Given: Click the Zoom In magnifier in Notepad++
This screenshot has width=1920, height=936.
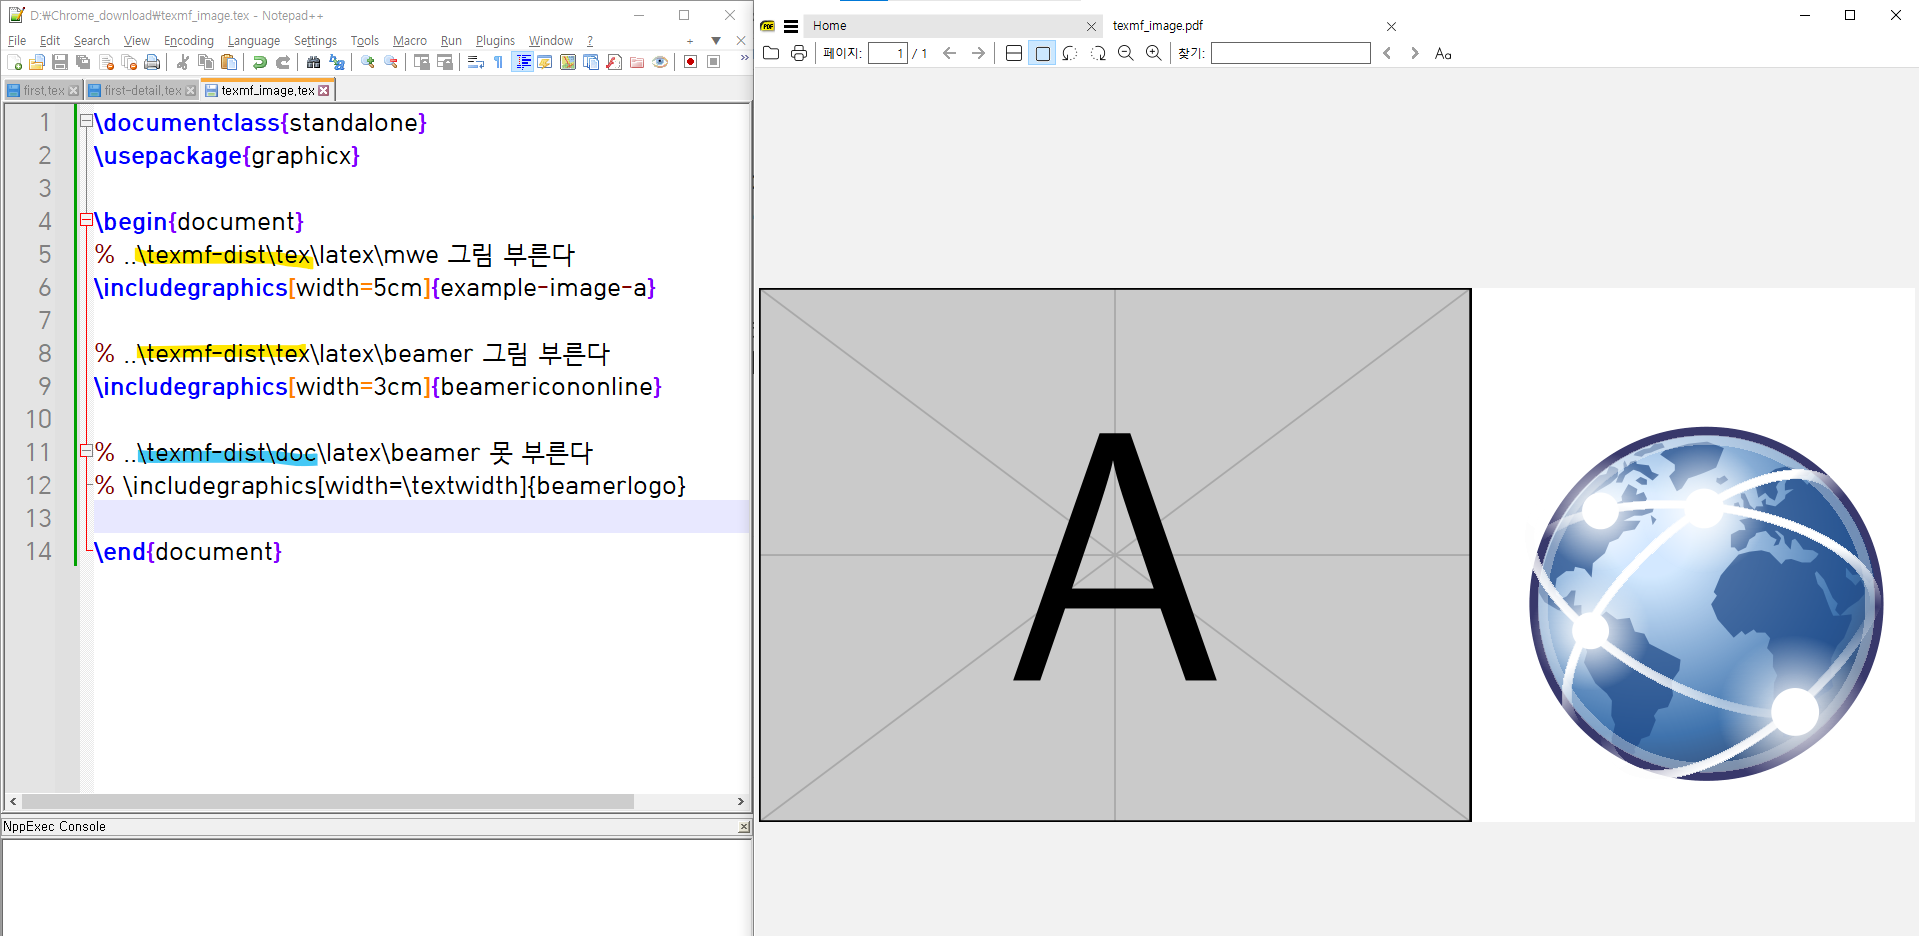Looking at the screenshot, I should coord(368,62).
